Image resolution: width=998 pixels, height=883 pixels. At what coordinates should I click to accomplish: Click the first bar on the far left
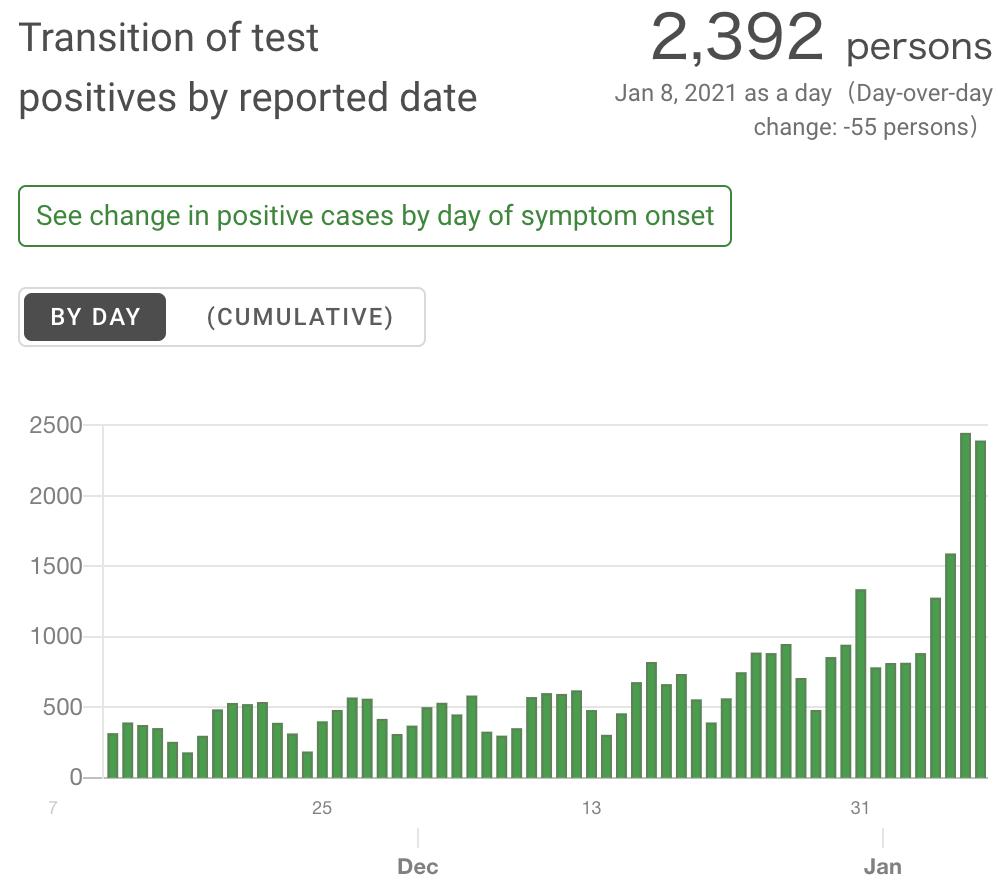[112, 755]
